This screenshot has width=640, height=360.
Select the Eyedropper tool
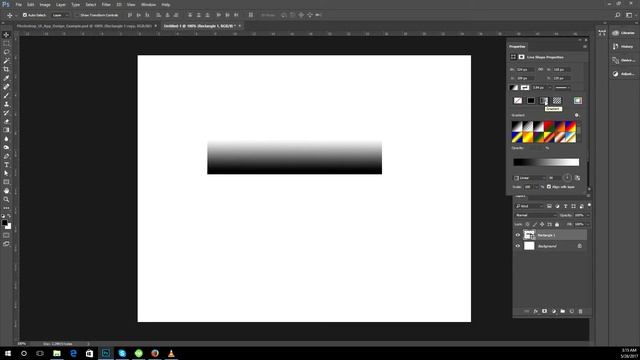click(6, 78)
